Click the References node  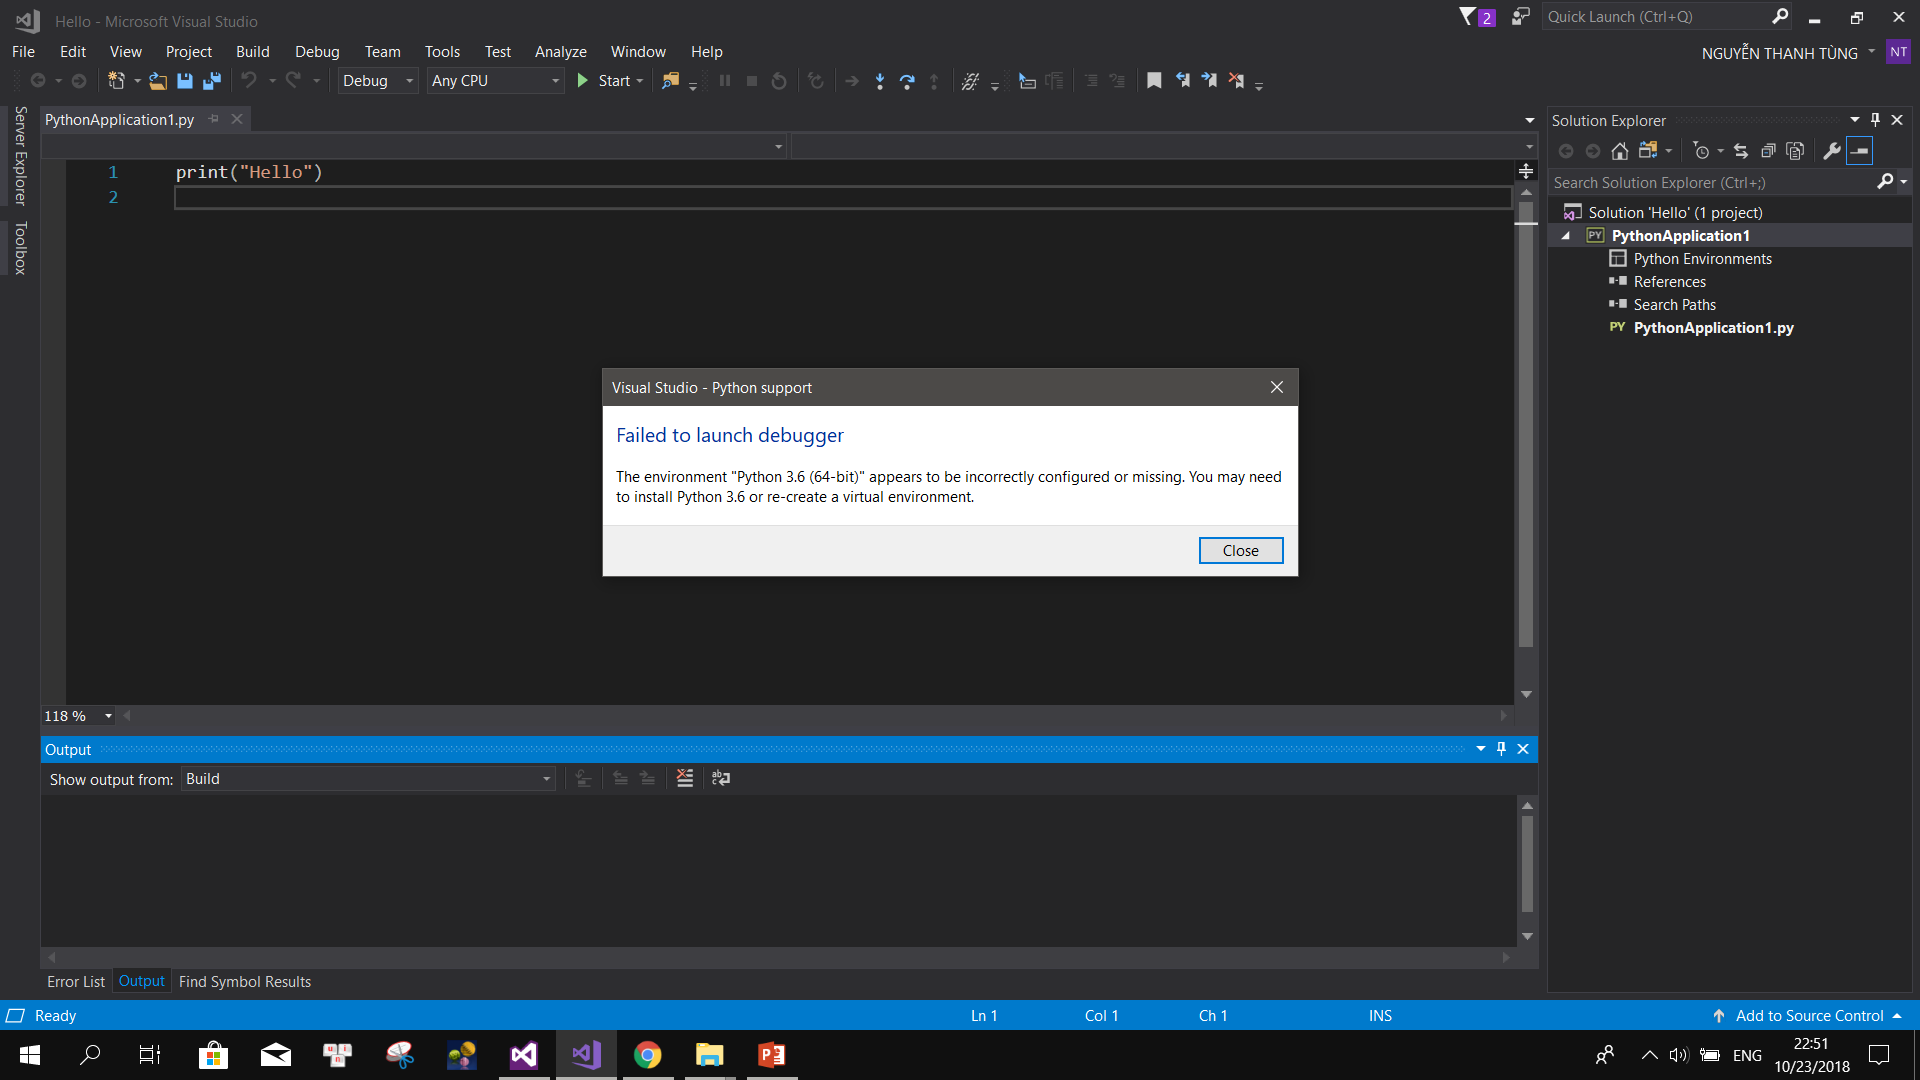pos(1669,282)
